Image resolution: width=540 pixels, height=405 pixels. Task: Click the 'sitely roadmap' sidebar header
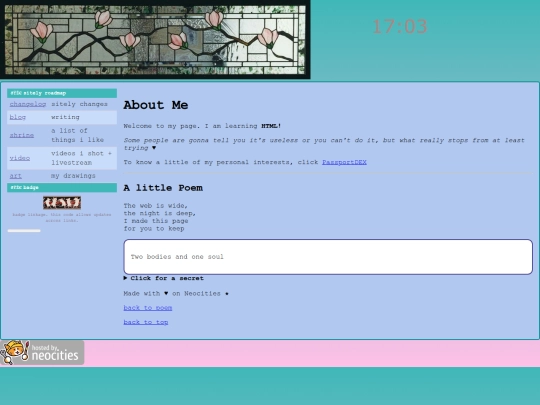tap(62, 93)
